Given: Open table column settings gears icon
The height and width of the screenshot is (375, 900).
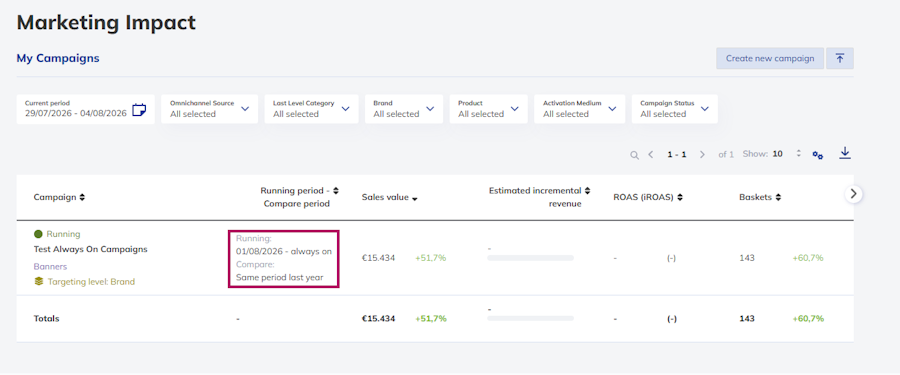Looking at the screenshot, I should (x=818, y=155).
